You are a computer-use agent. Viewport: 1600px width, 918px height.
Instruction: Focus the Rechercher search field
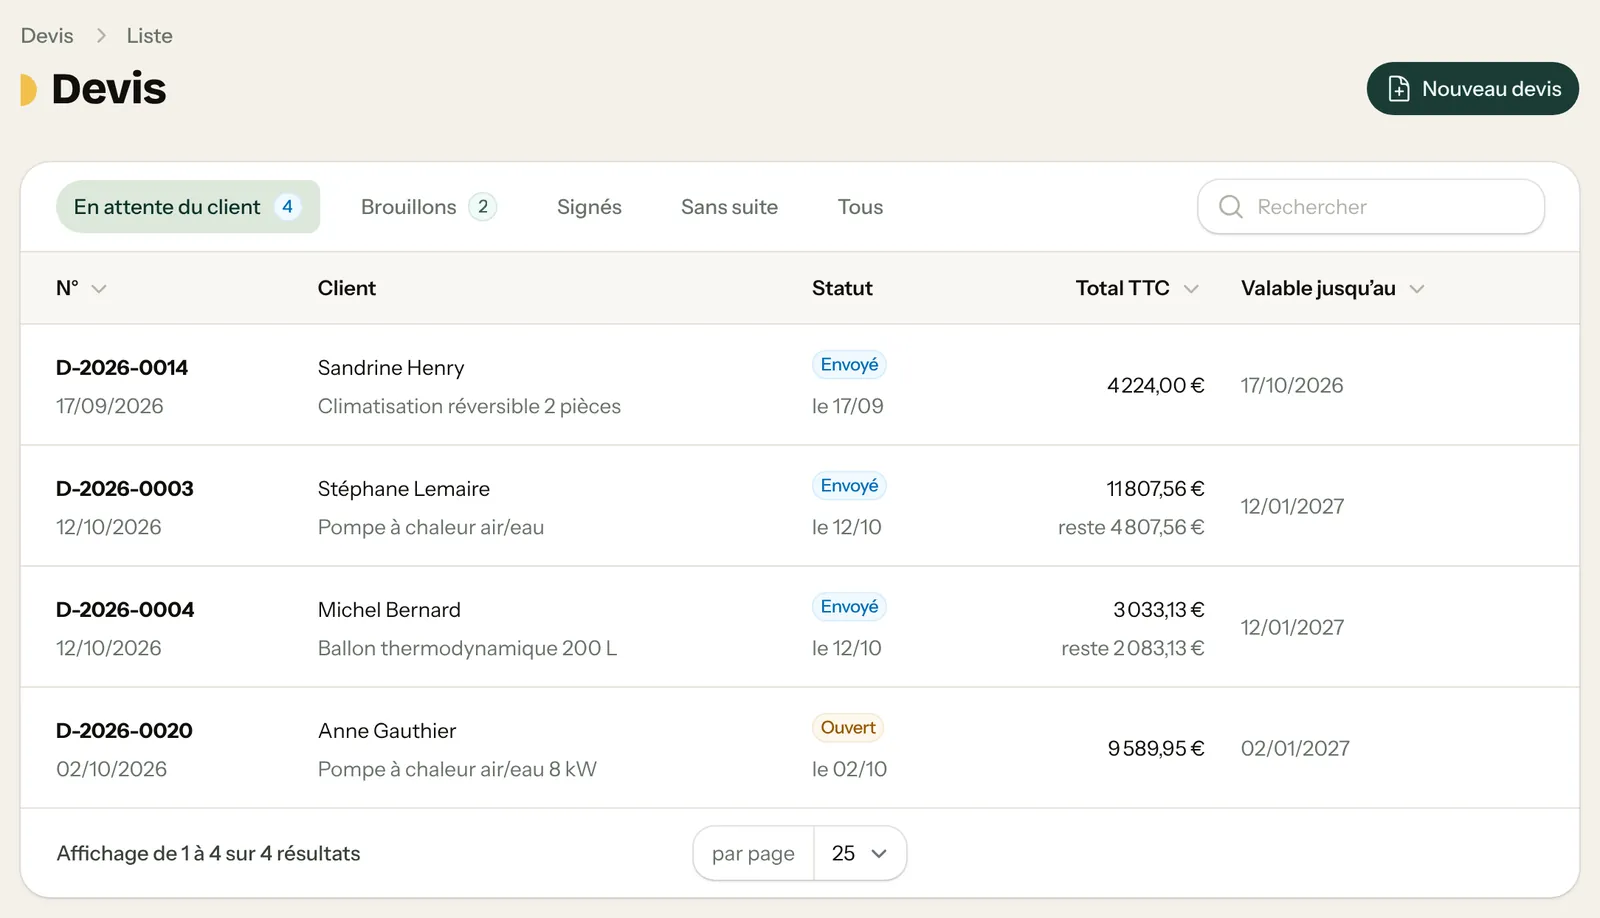pos(1371,207)
